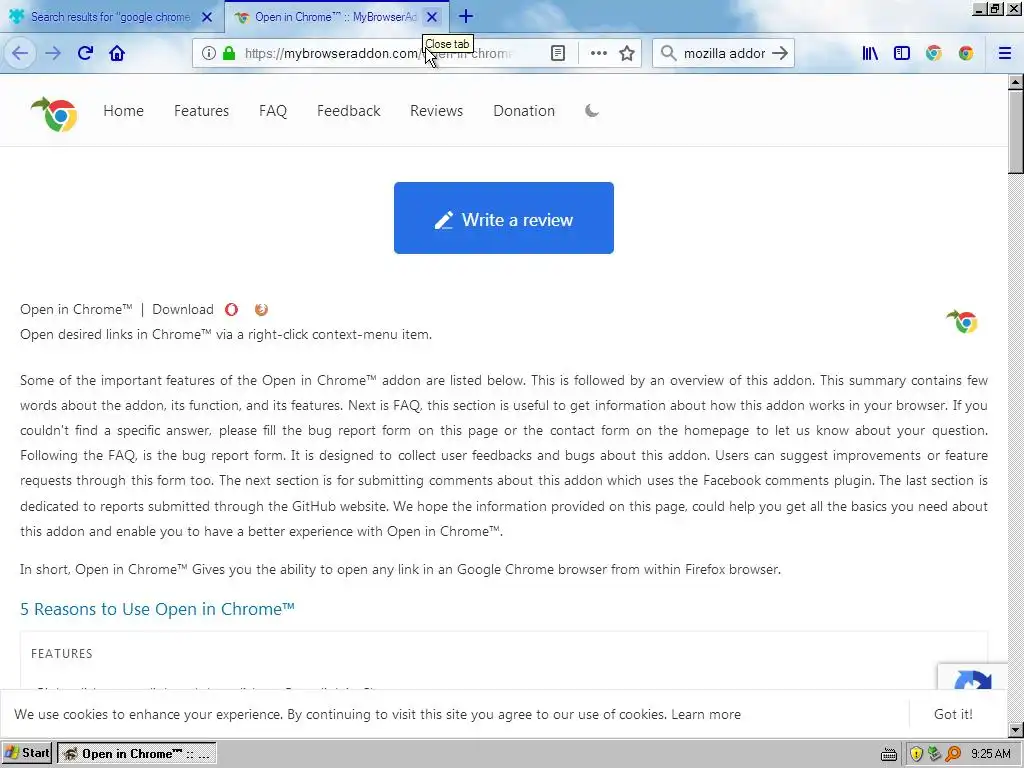The width and height of the screenshot is (1024, 768).
Task: Click the green secure padlock icon
Action: 229,53
